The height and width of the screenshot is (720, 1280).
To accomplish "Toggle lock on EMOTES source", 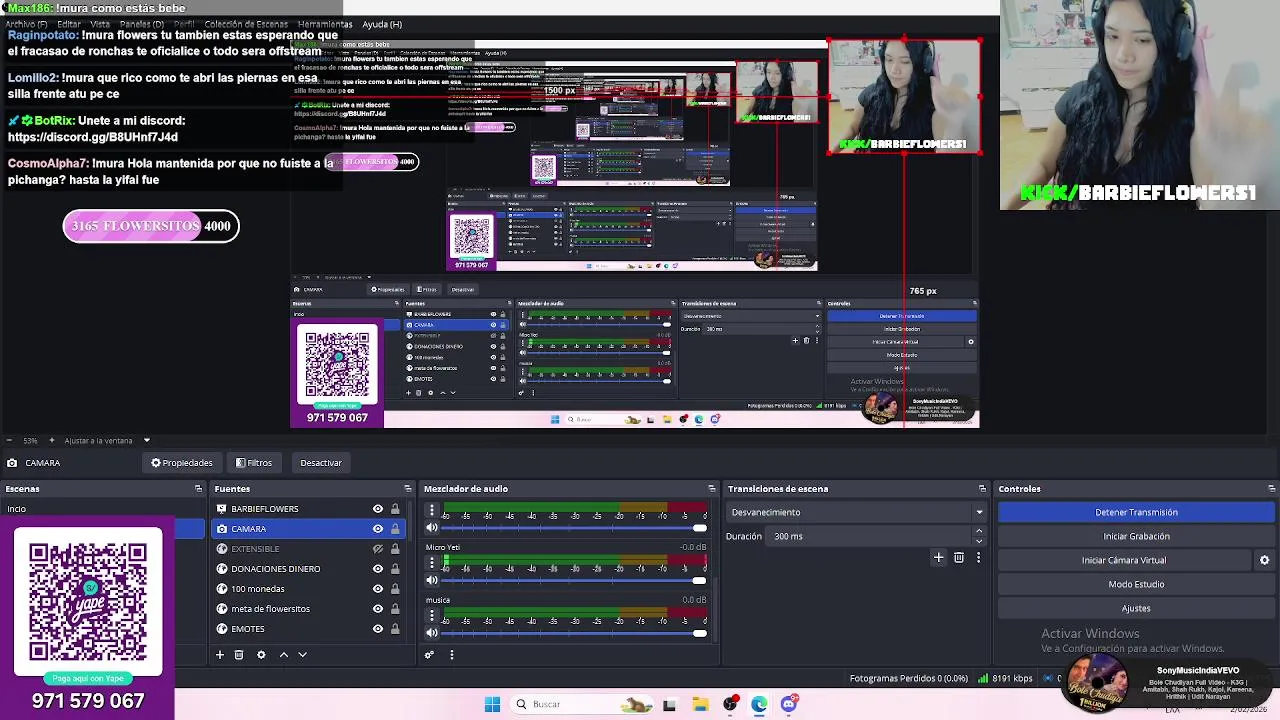I will point(395,629).
